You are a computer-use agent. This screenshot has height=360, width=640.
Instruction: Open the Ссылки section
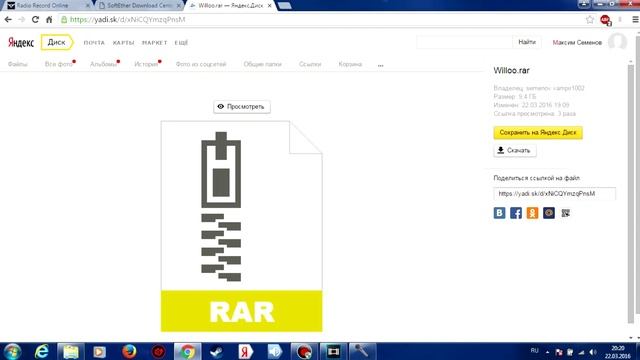pos(310,64)
